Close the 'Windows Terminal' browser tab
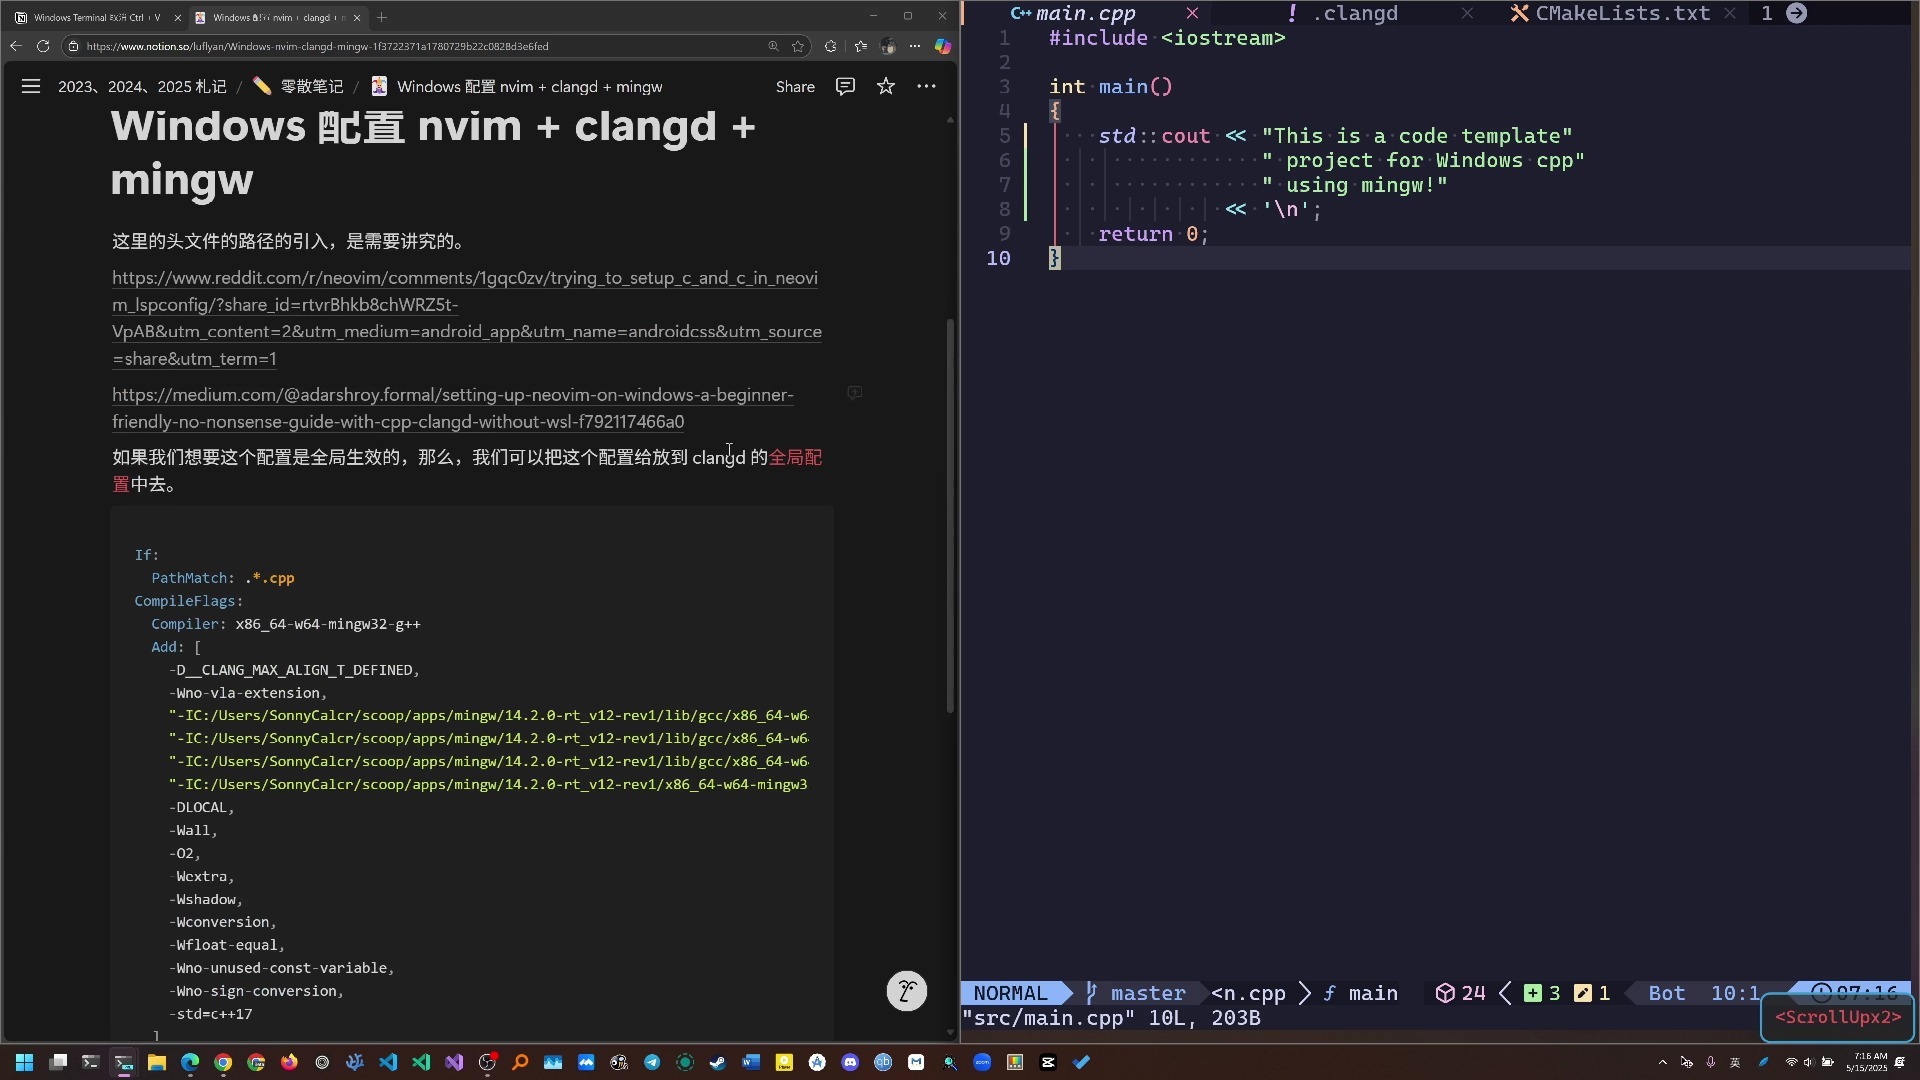 click(x=177, y=17)
